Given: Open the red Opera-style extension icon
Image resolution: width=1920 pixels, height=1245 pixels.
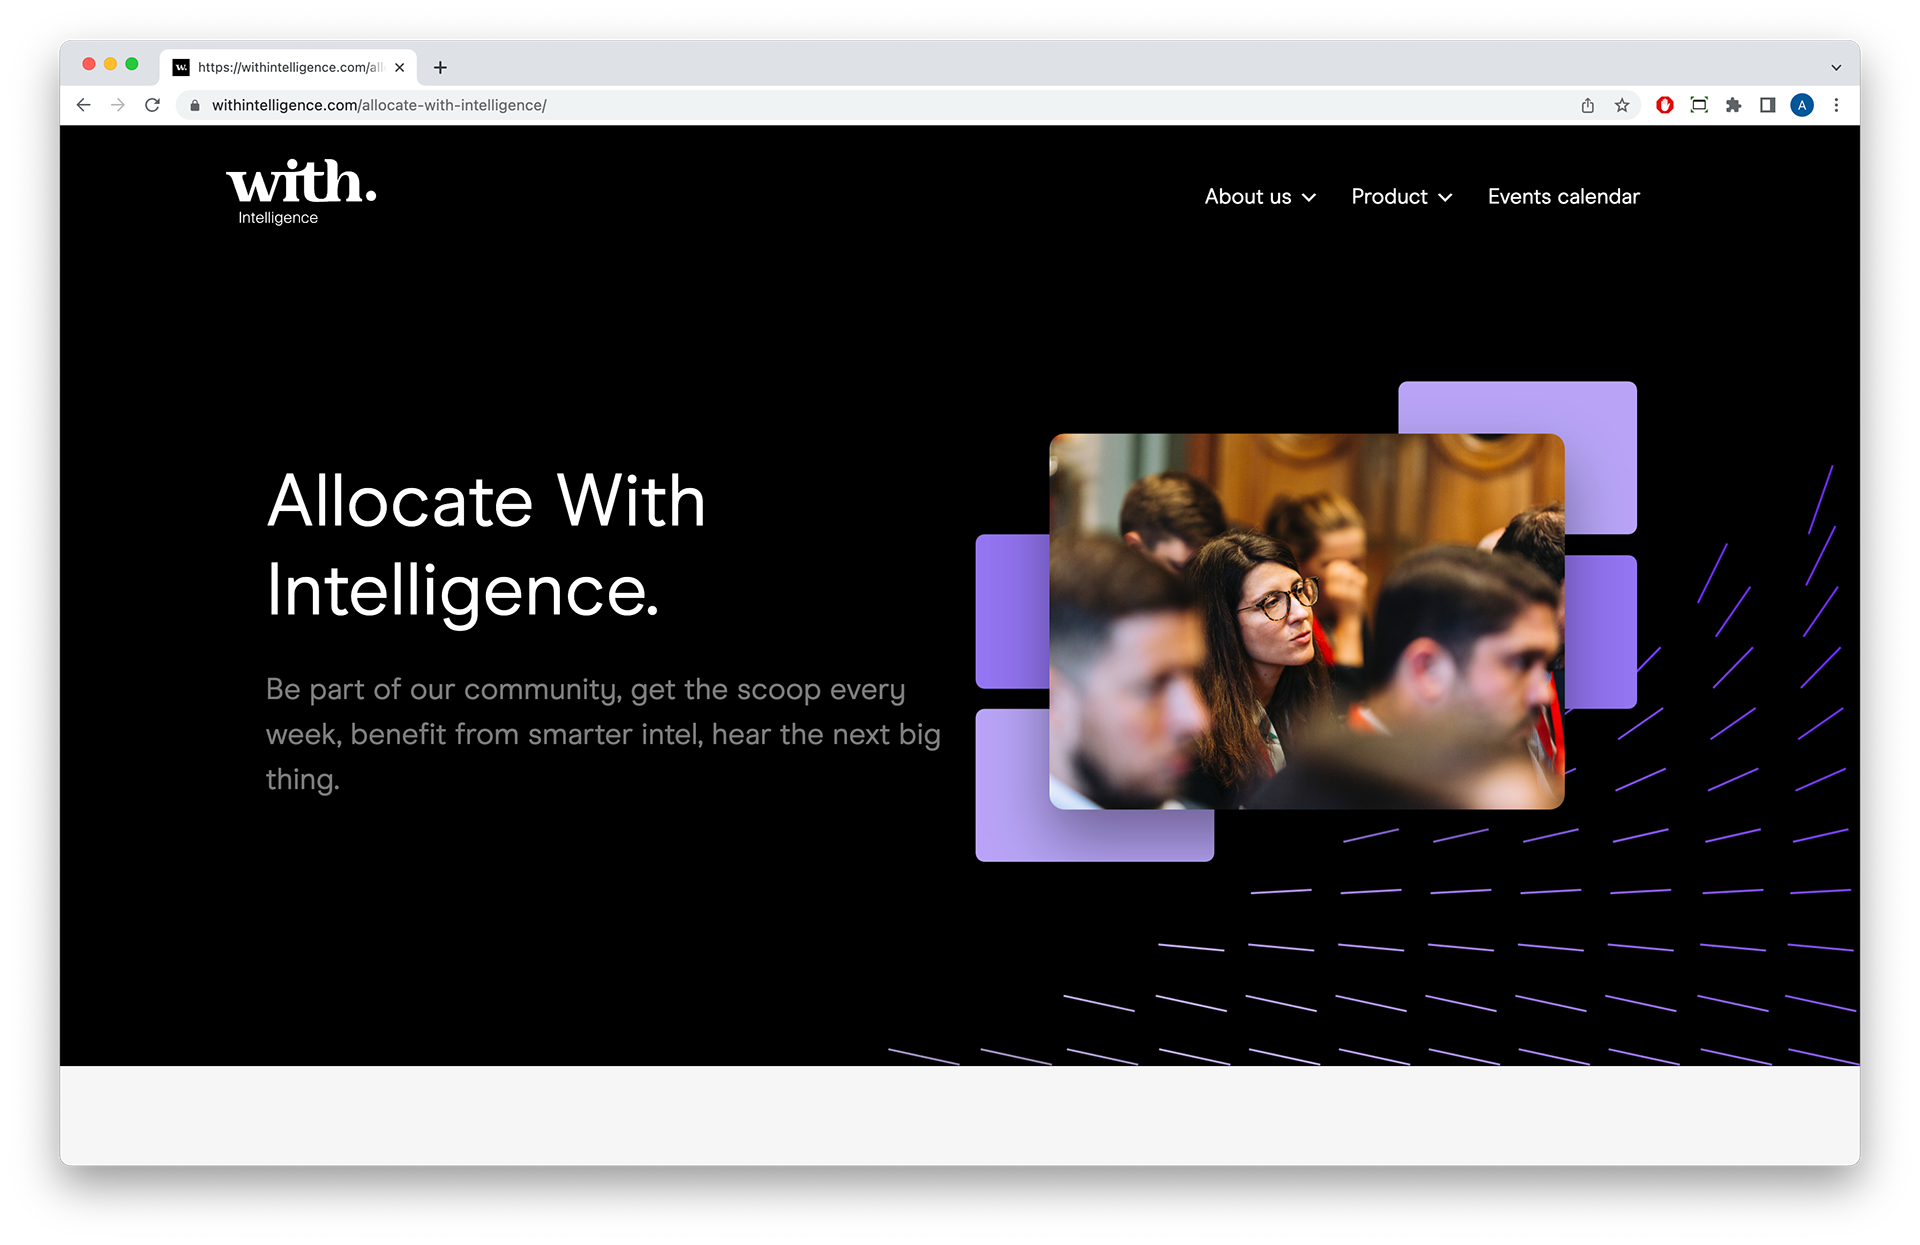Looking at the screenshot, I should tap(1664, 105).
